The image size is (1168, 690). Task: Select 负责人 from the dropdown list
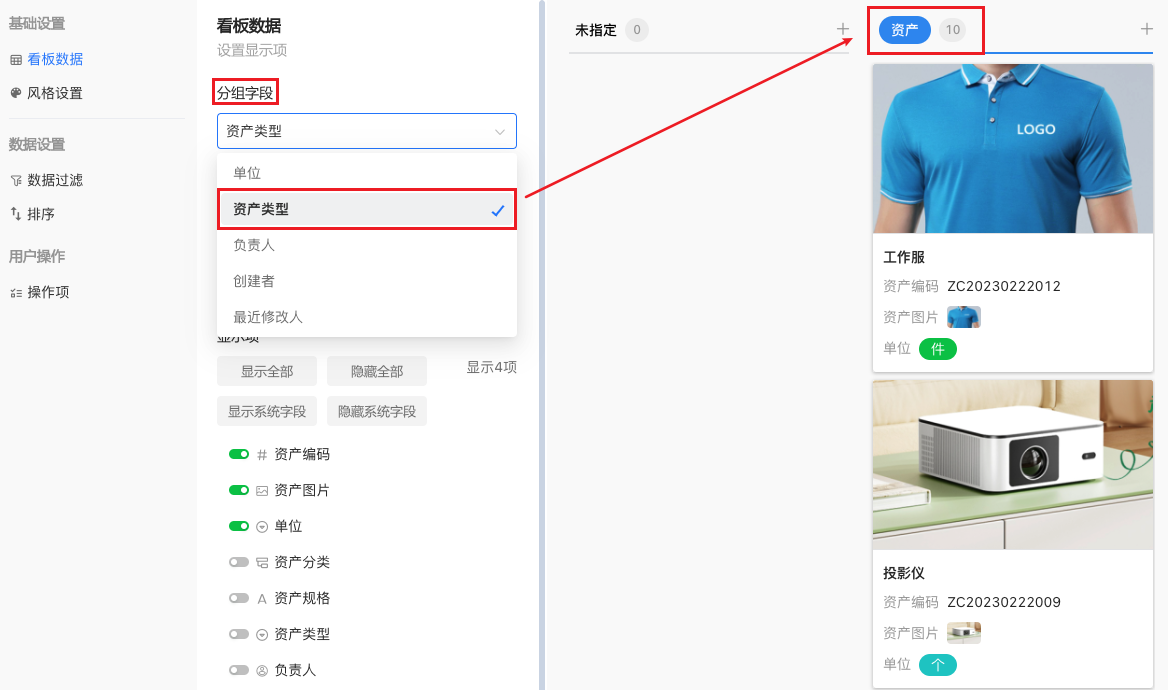[254, 245]
